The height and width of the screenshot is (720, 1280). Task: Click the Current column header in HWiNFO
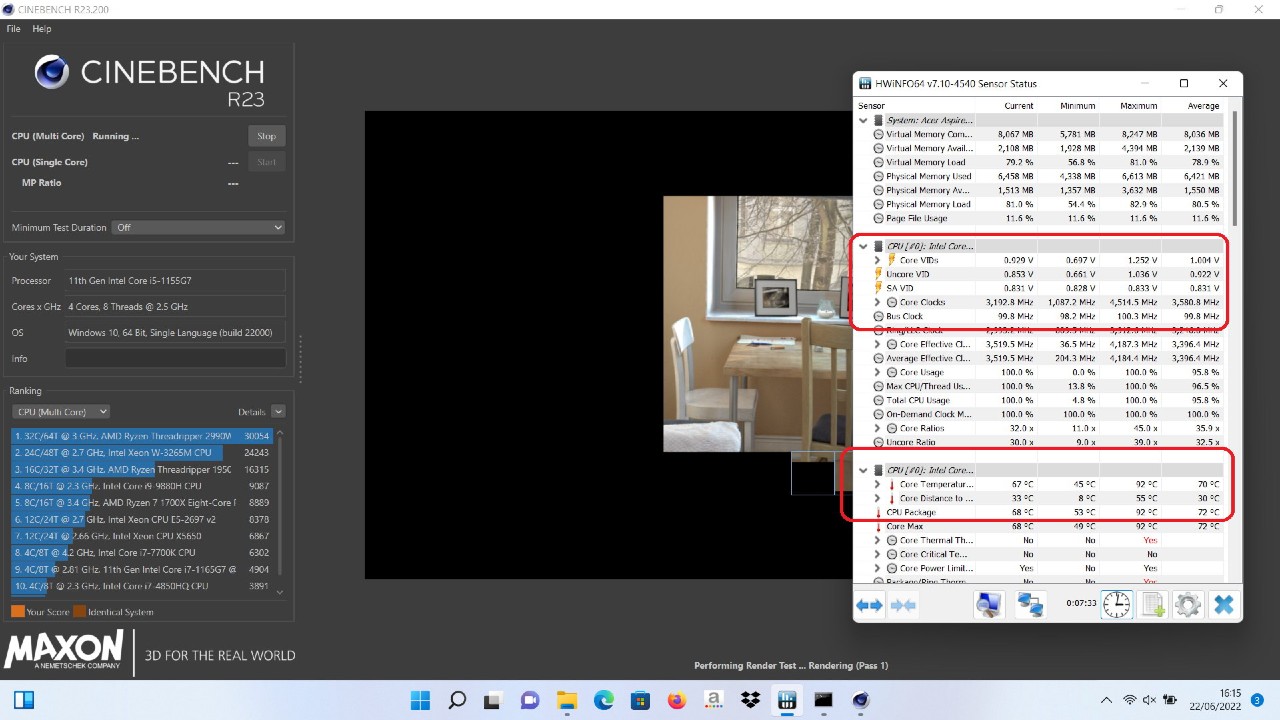click(x=1019, y=105)
